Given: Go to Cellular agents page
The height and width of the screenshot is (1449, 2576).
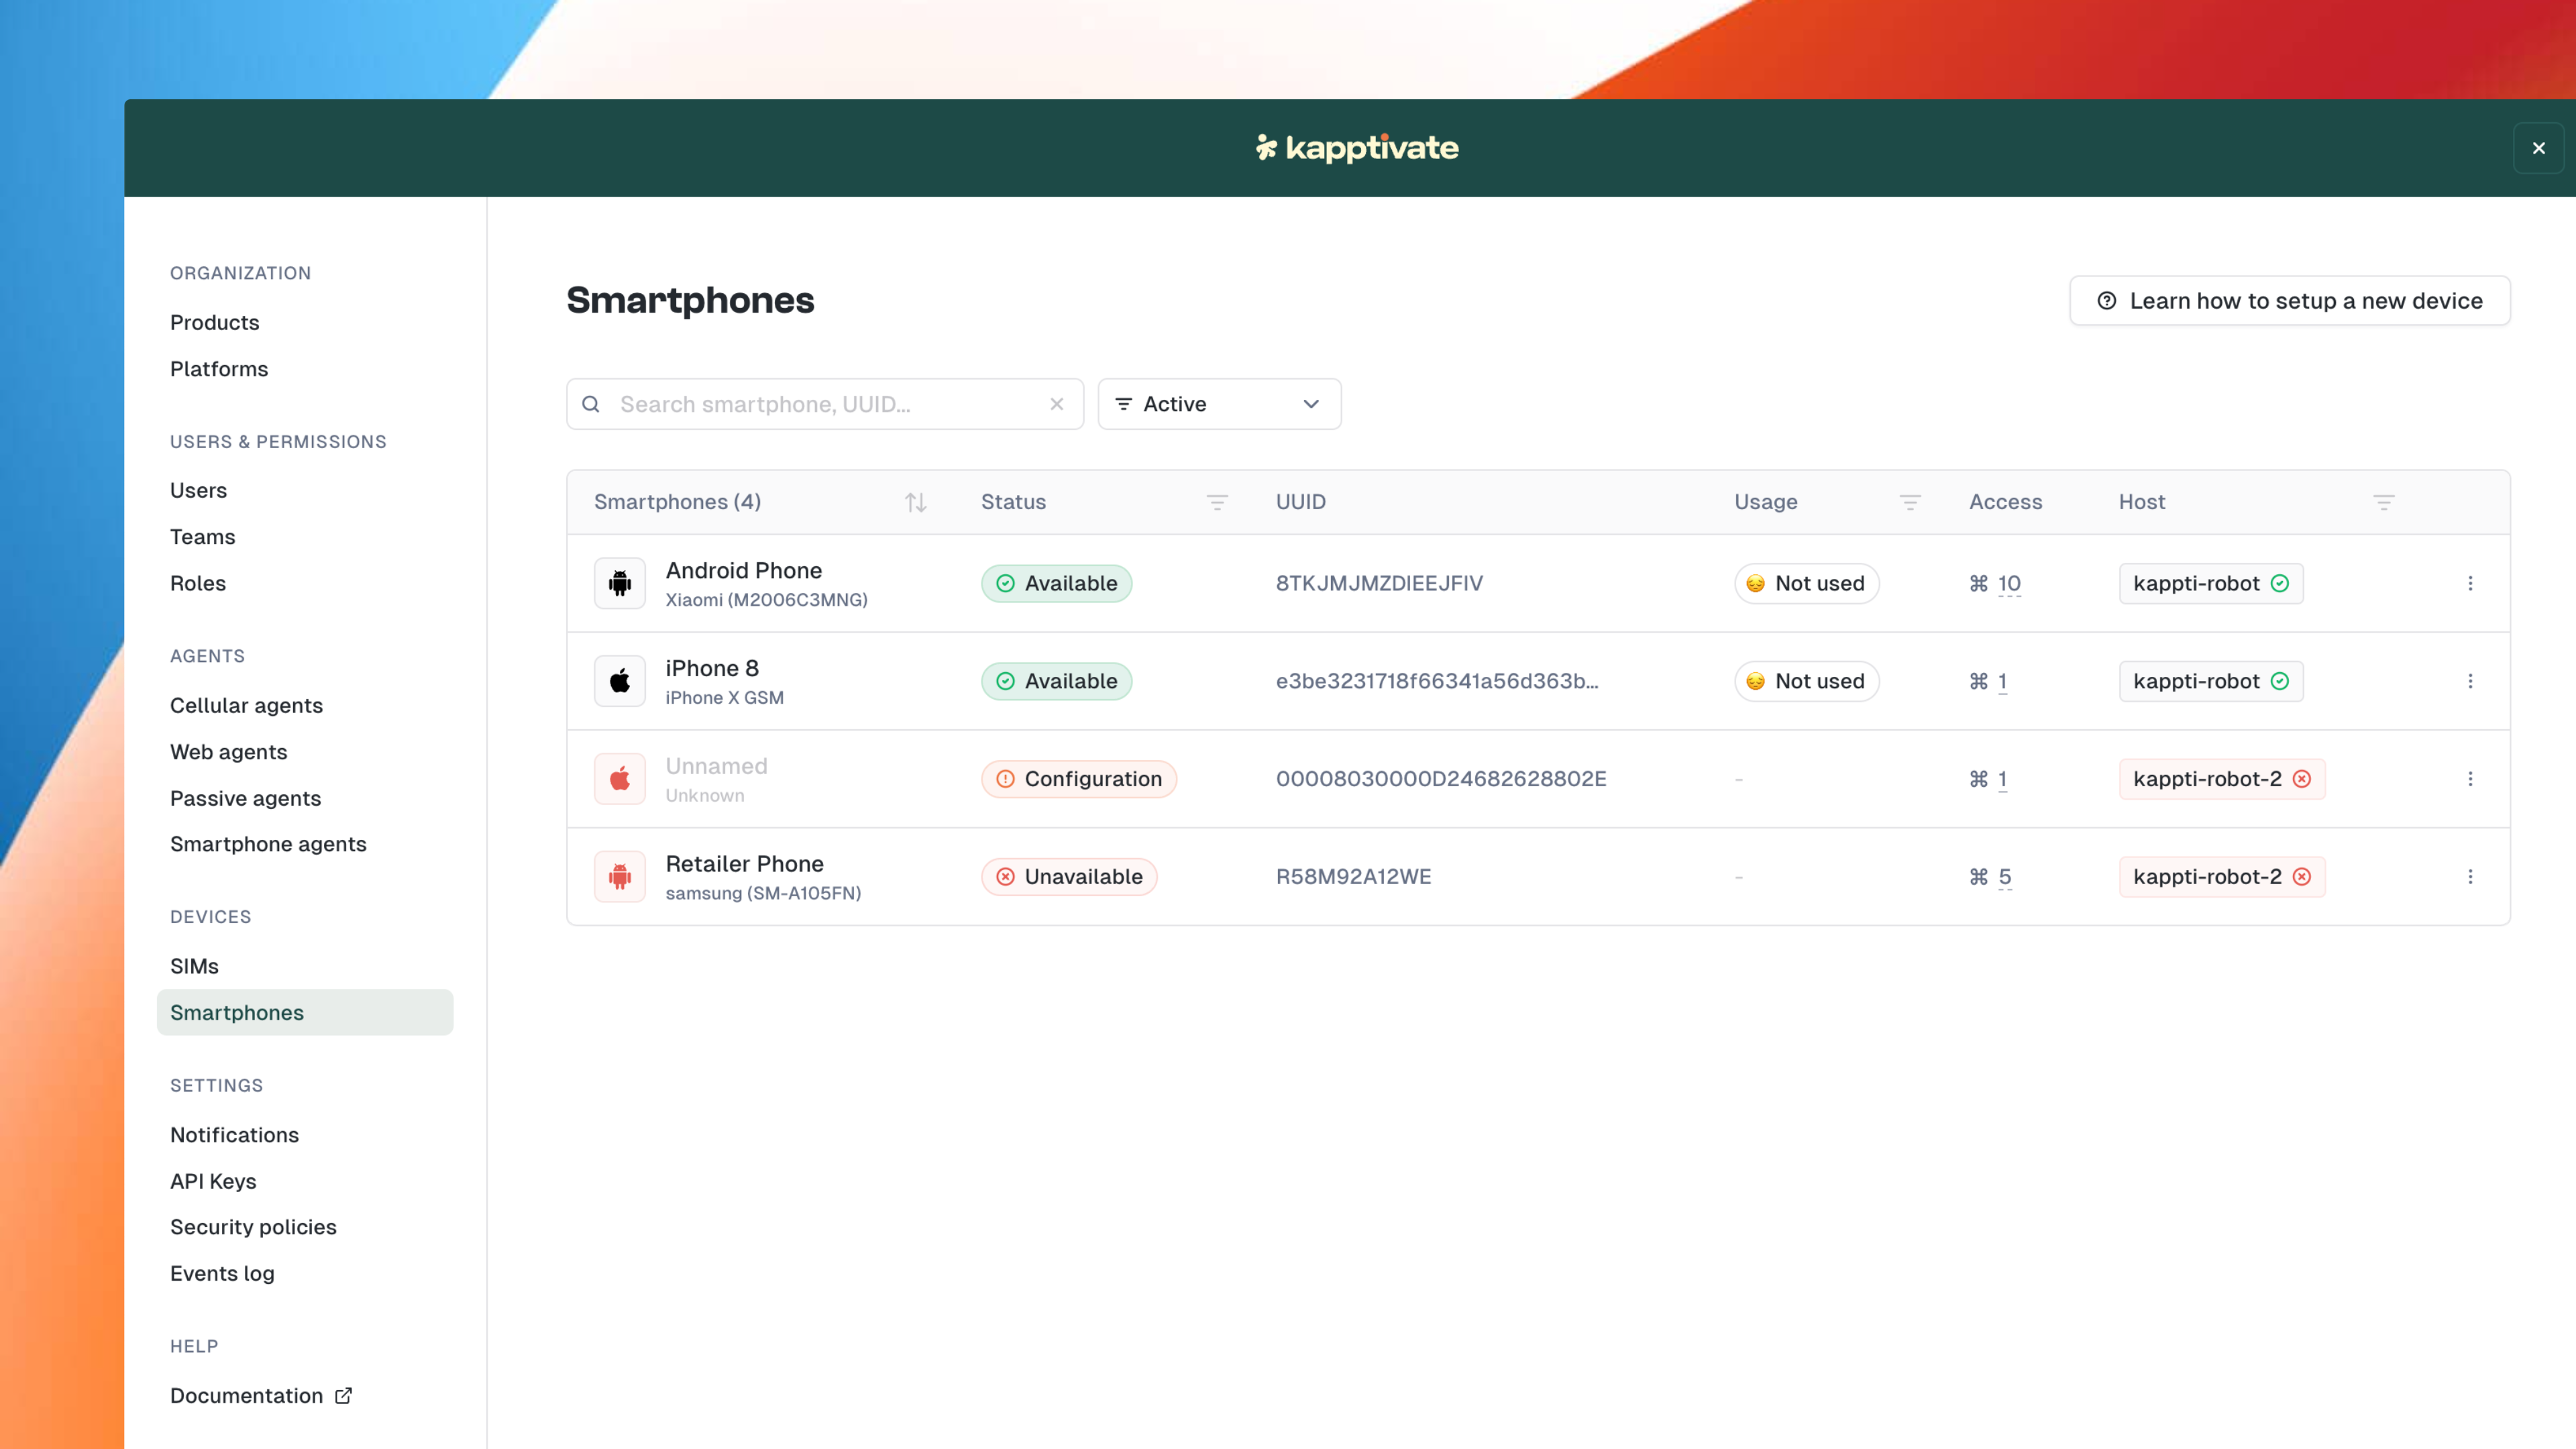Looking at the screenshot, I should [x=246, y=705].
